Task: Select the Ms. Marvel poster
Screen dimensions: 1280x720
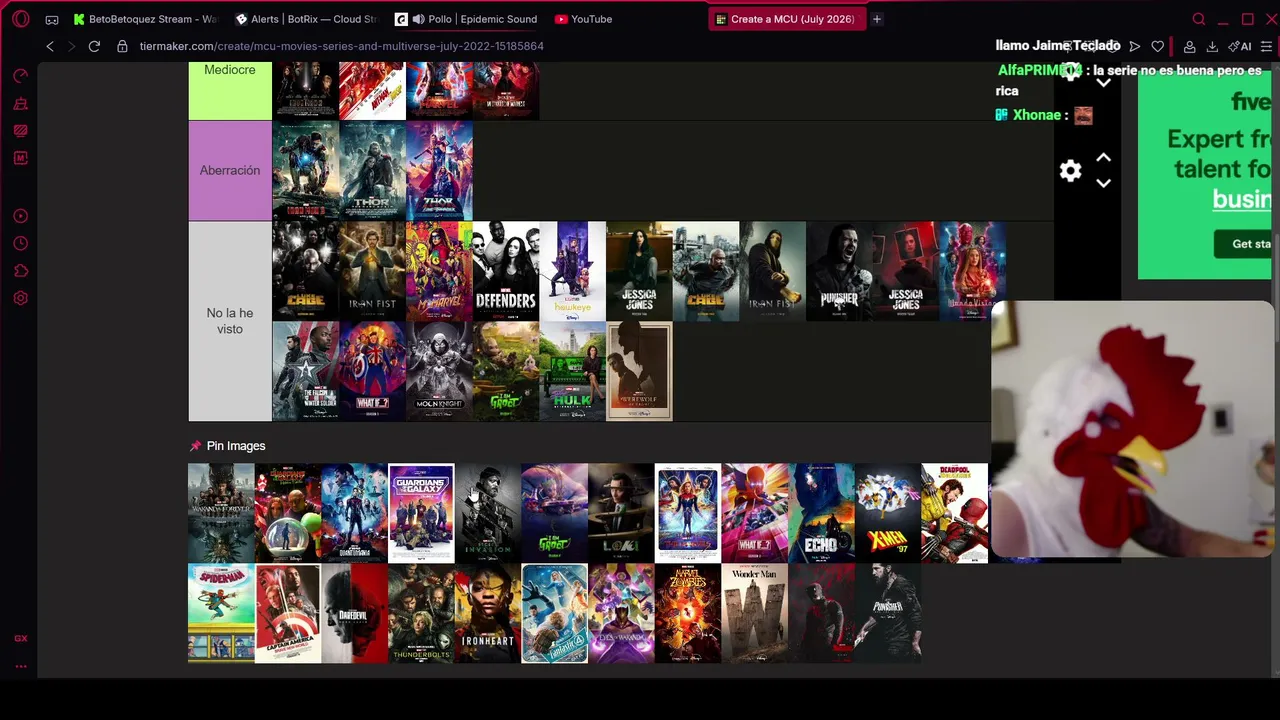Action: 439,271
